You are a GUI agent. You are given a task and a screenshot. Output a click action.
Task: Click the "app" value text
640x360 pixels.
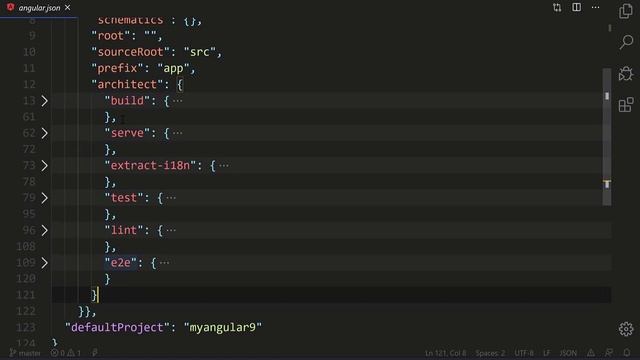coord(173,68)
